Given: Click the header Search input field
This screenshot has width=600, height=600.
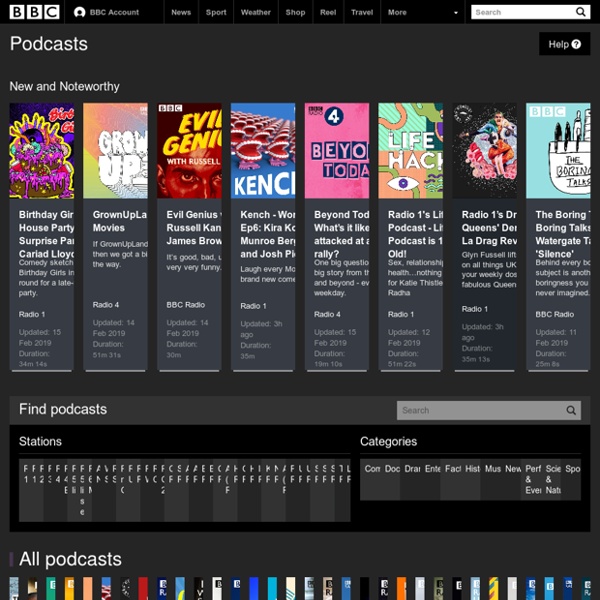Looking at the screenshot, I should click(523, 12).
